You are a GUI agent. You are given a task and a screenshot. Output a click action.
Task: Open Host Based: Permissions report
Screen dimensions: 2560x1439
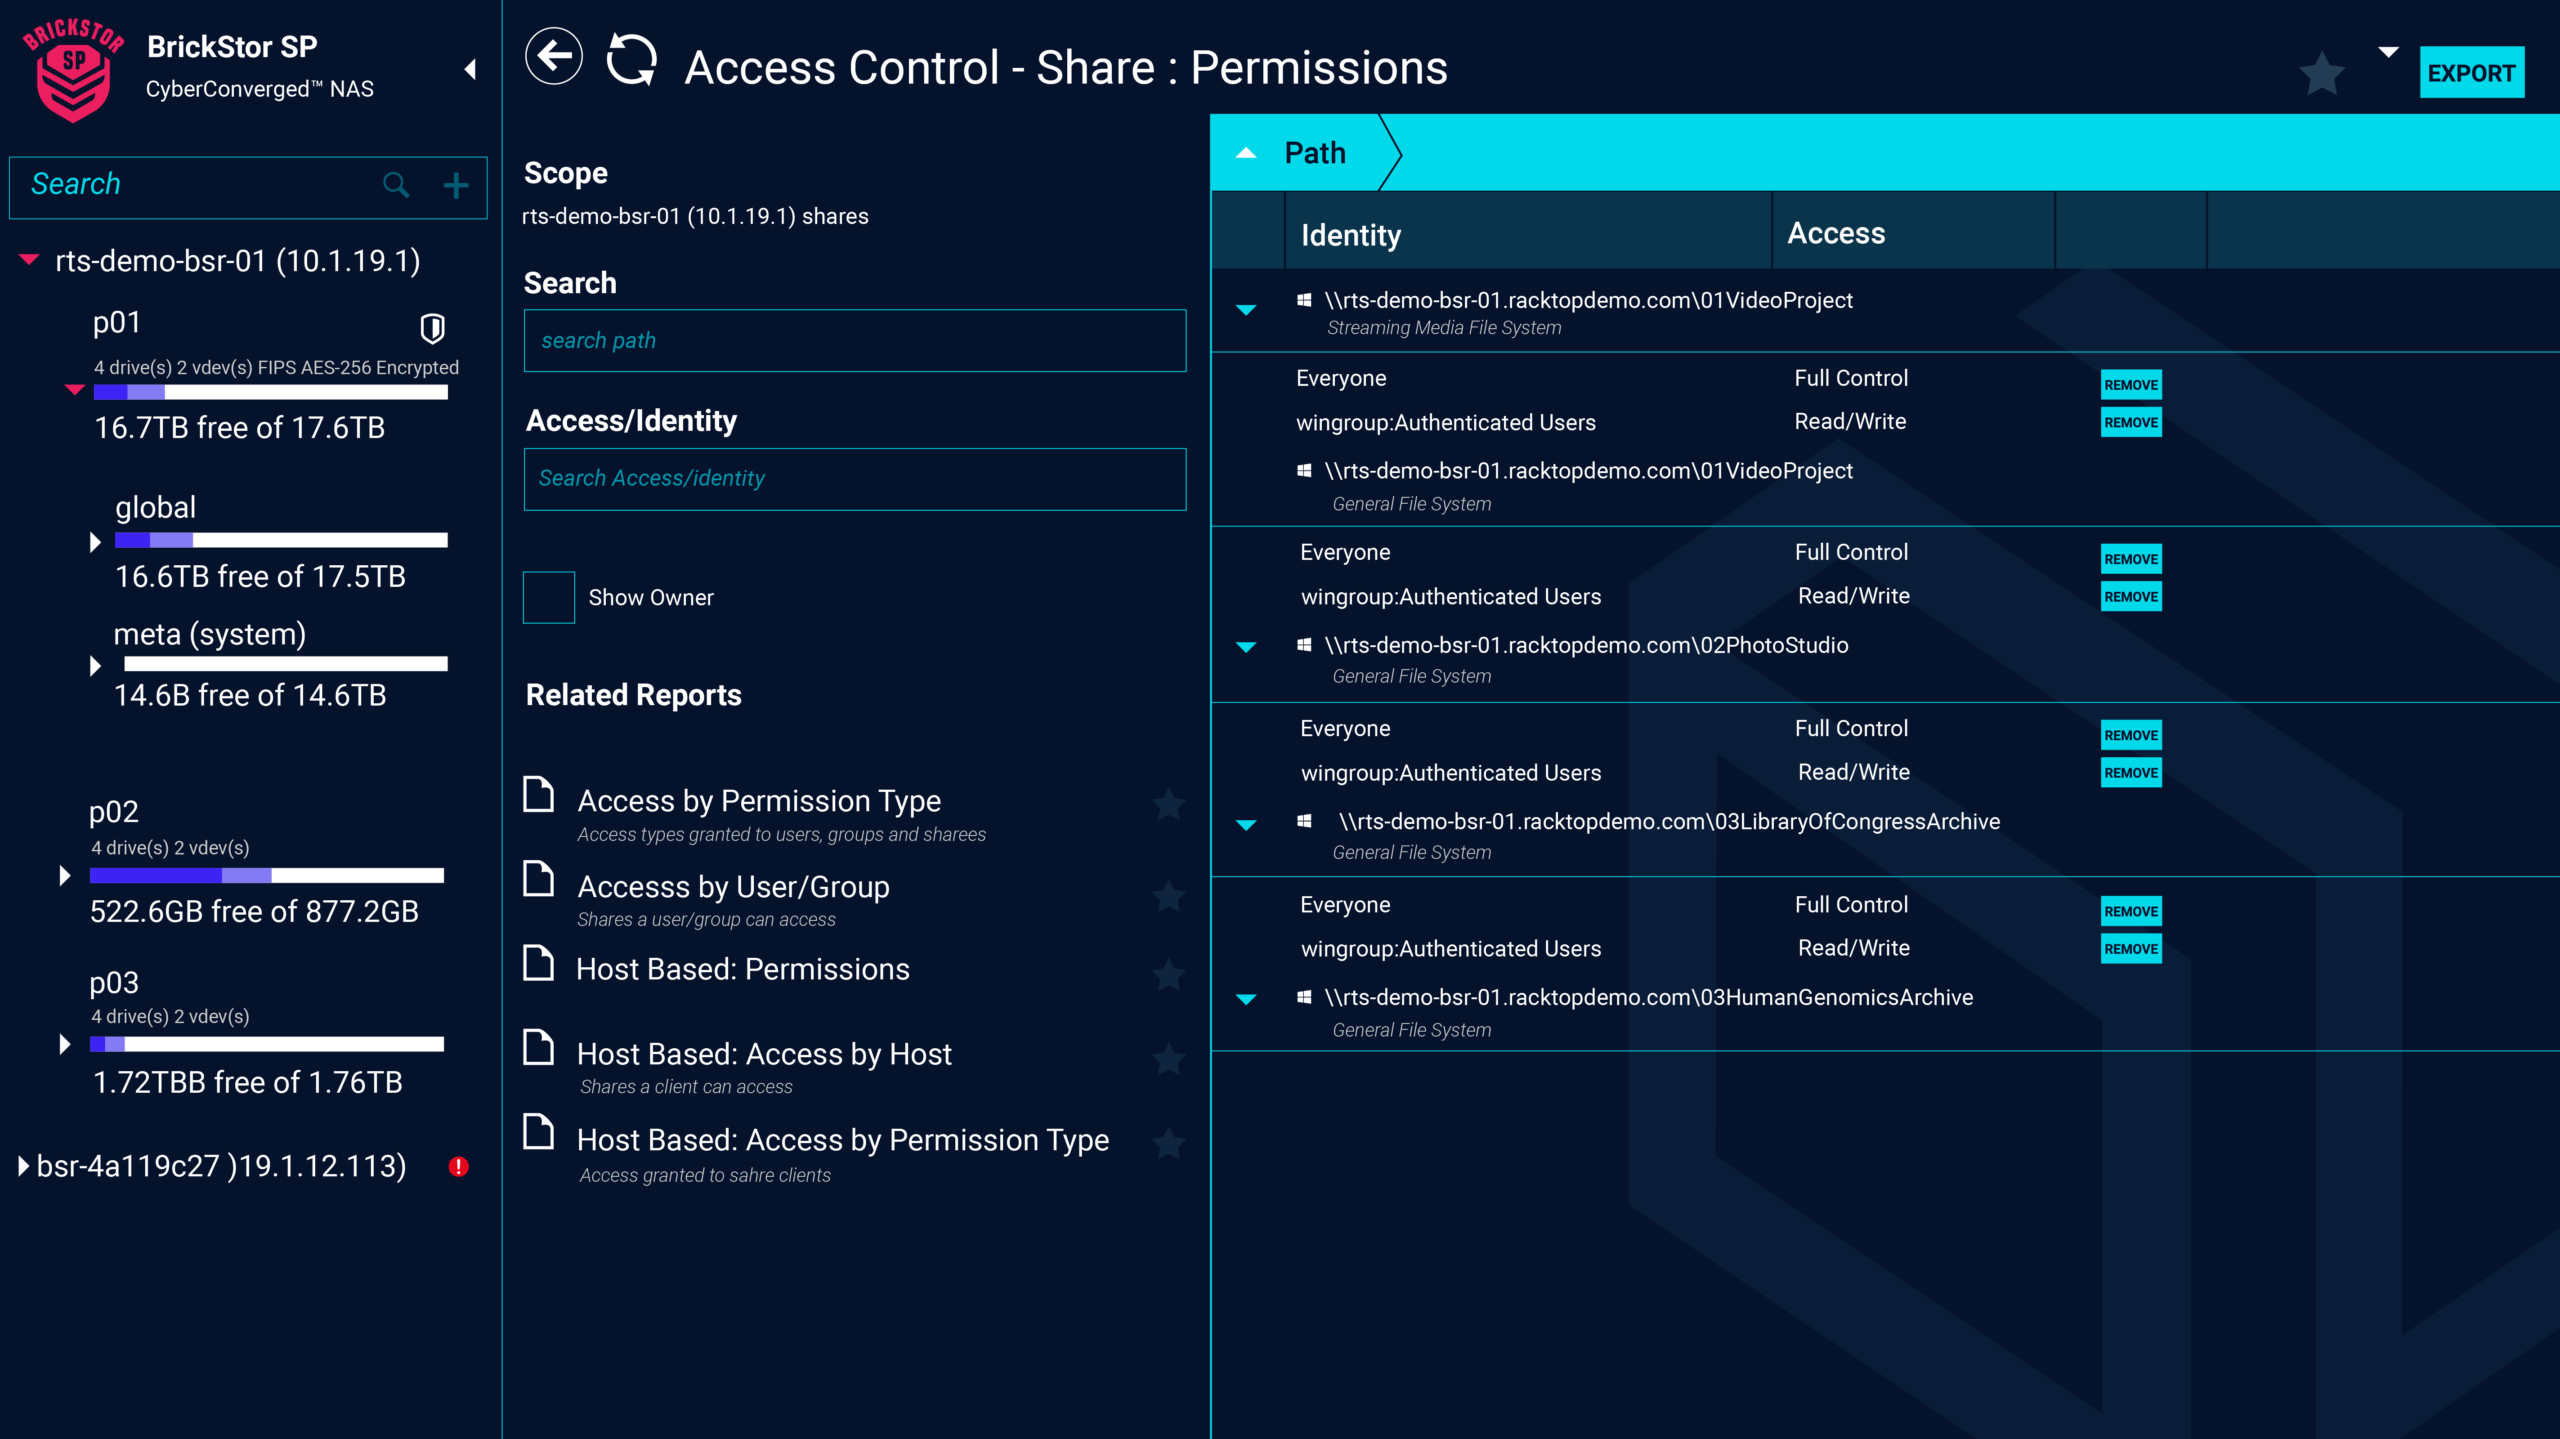pos(743,969)
